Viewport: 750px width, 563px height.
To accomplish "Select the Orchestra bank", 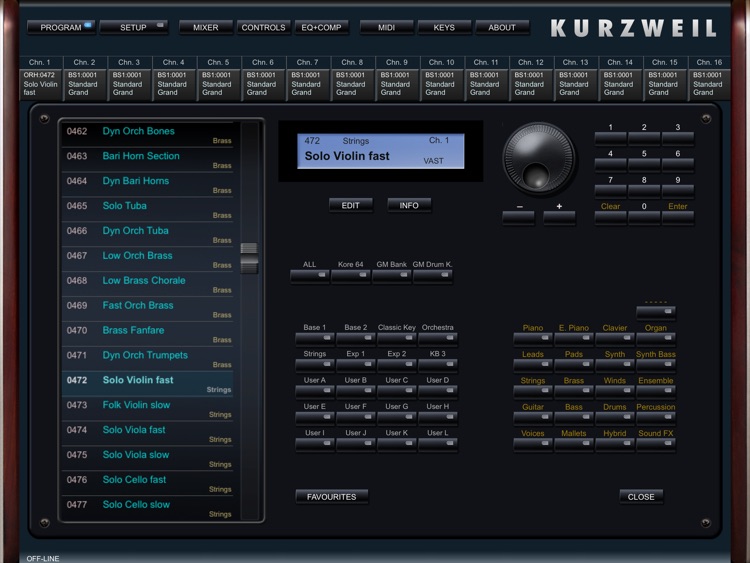I will point(438,339).
